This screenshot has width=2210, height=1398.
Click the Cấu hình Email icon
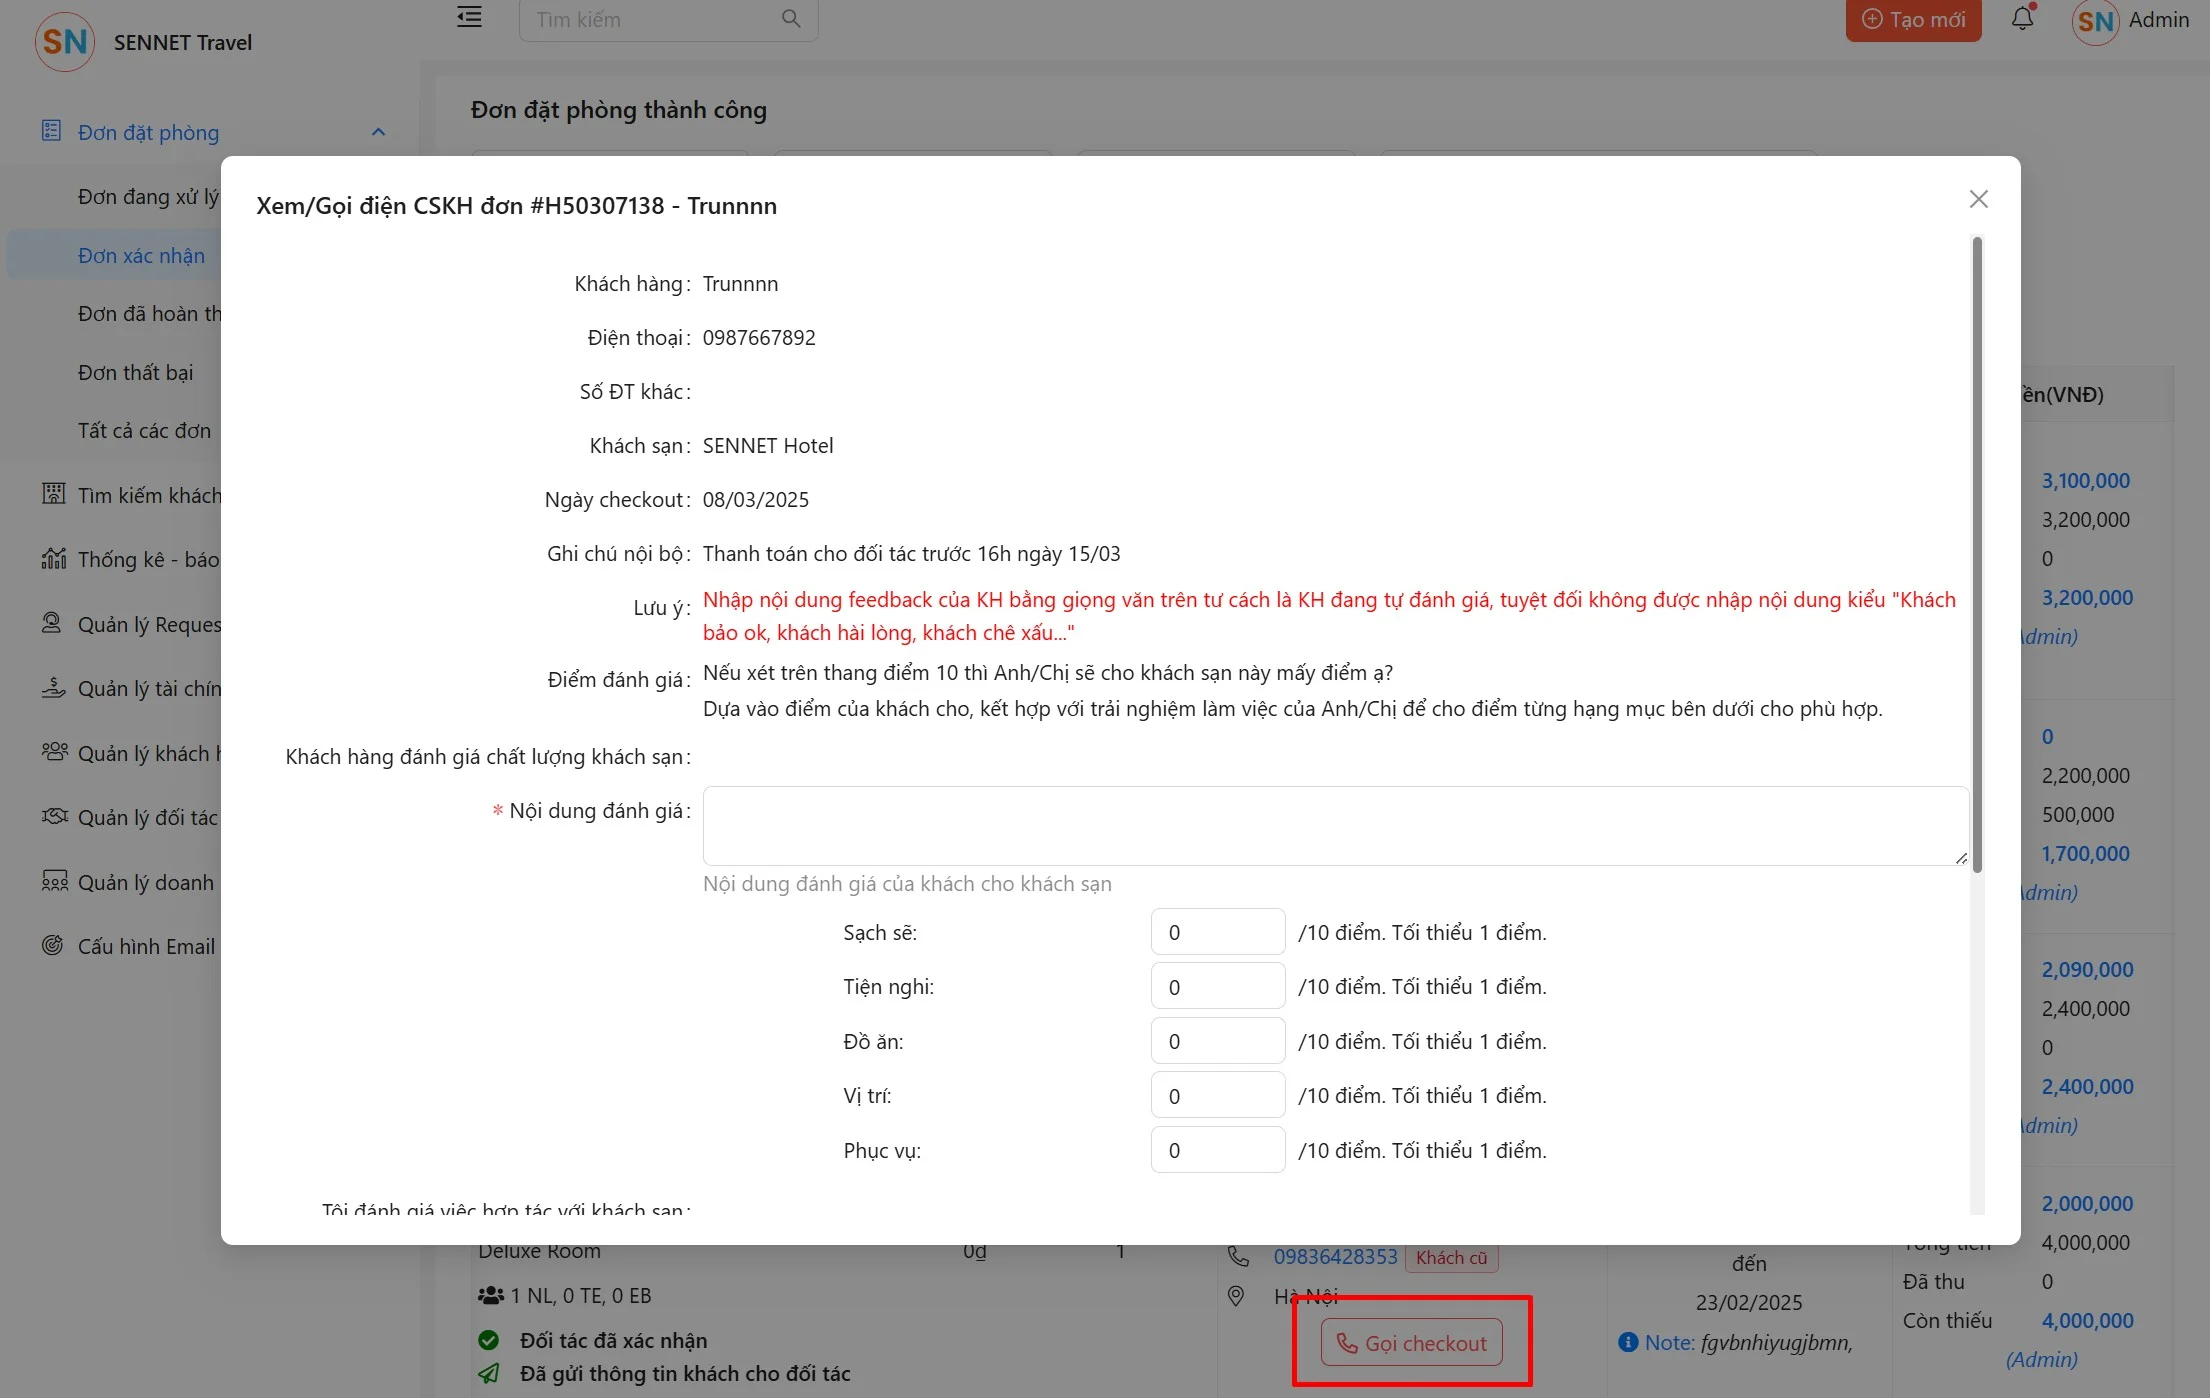coord(53,946)
